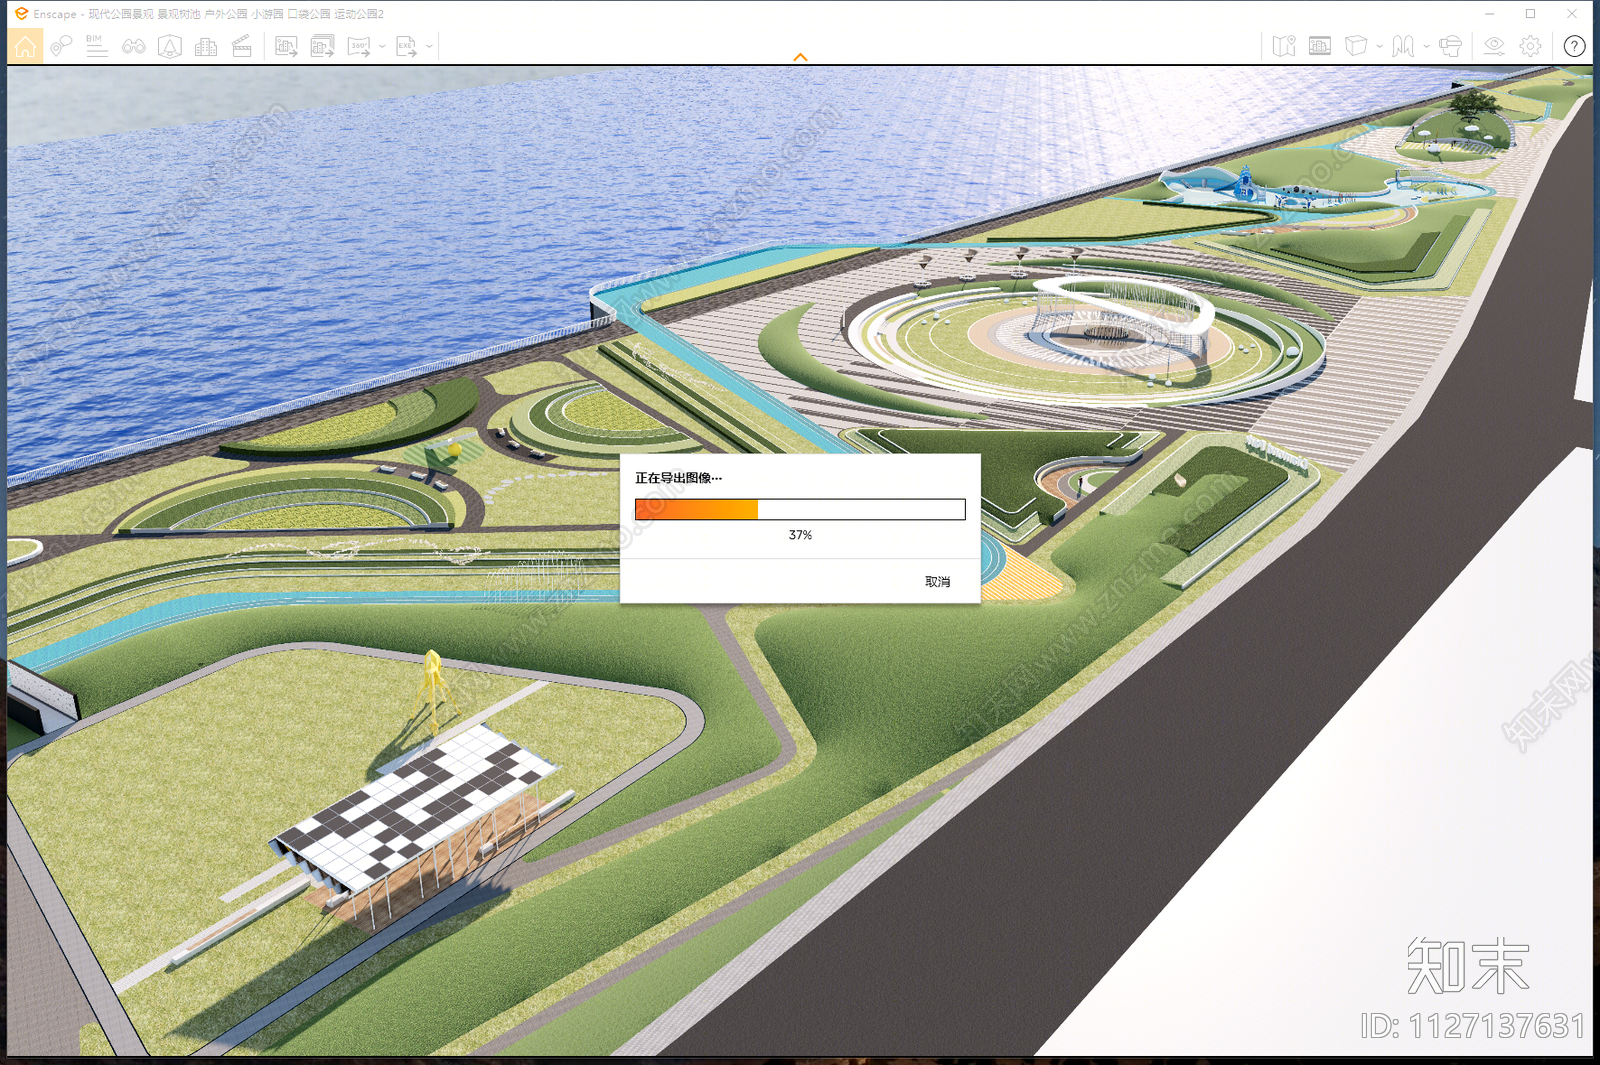Open Visual Settings eye icon

coord(1494,46)
